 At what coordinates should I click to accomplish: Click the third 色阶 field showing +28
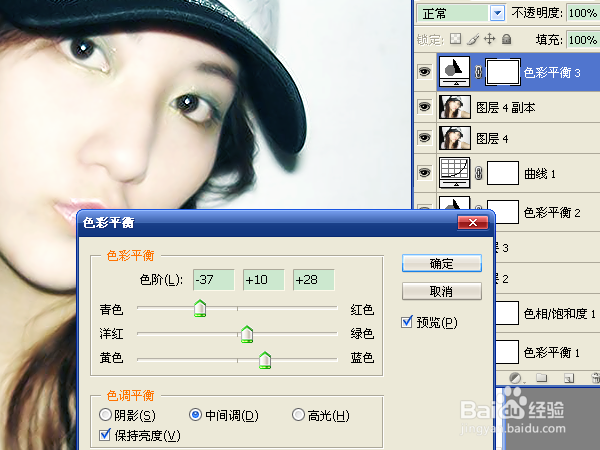314,280
